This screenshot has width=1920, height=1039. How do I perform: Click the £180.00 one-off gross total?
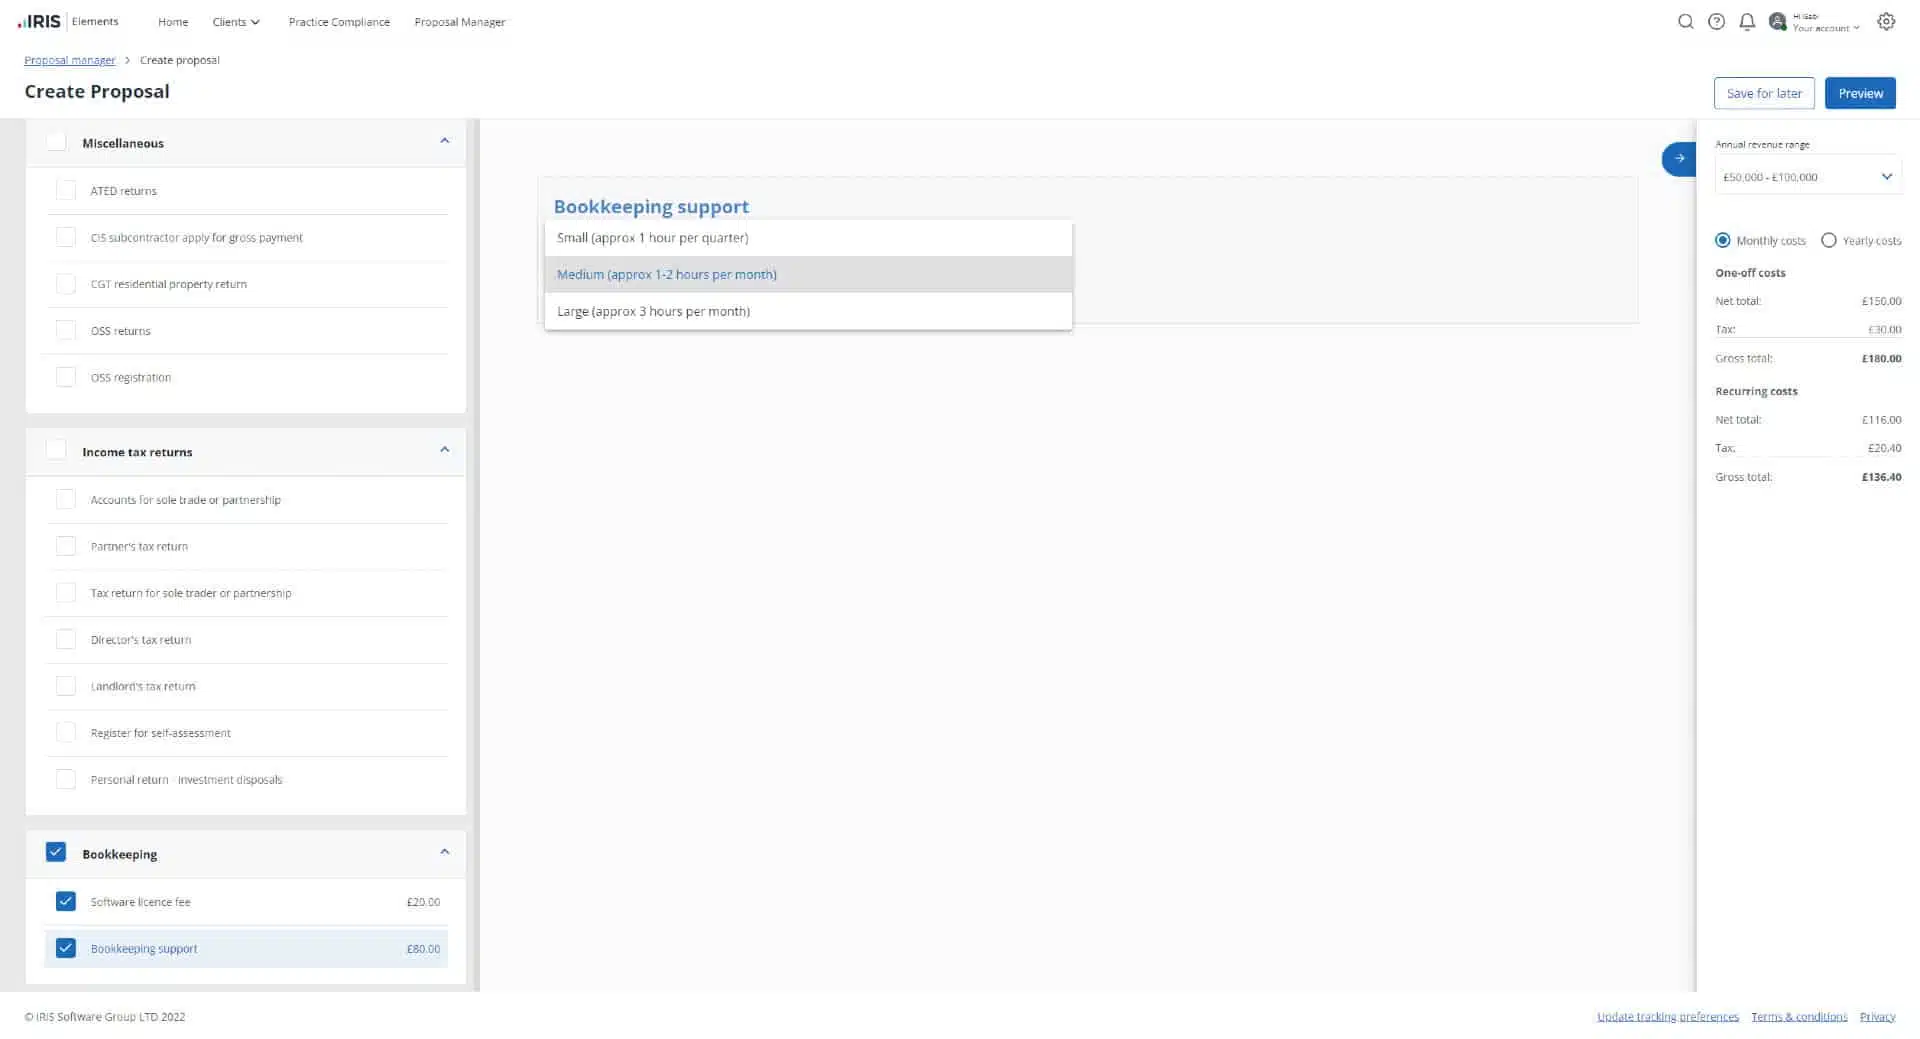[x=1881, y=358]
